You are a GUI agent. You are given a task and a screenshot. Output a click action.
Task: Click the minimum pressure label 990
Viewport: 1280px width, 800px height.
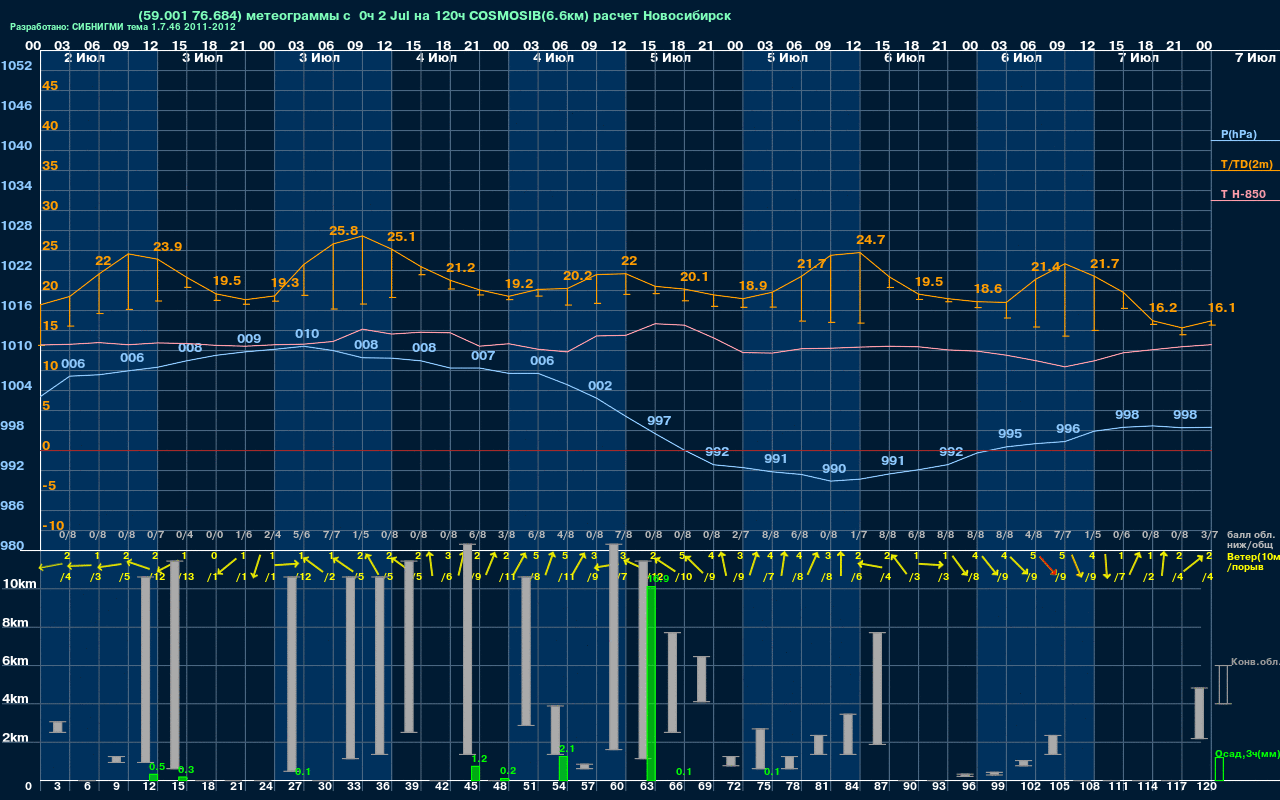click(834, 469)
